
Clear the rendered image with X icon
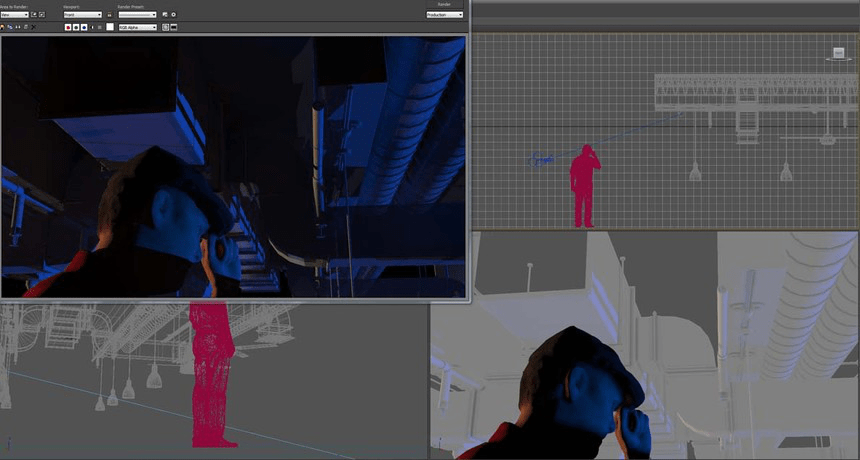[33, 27]
